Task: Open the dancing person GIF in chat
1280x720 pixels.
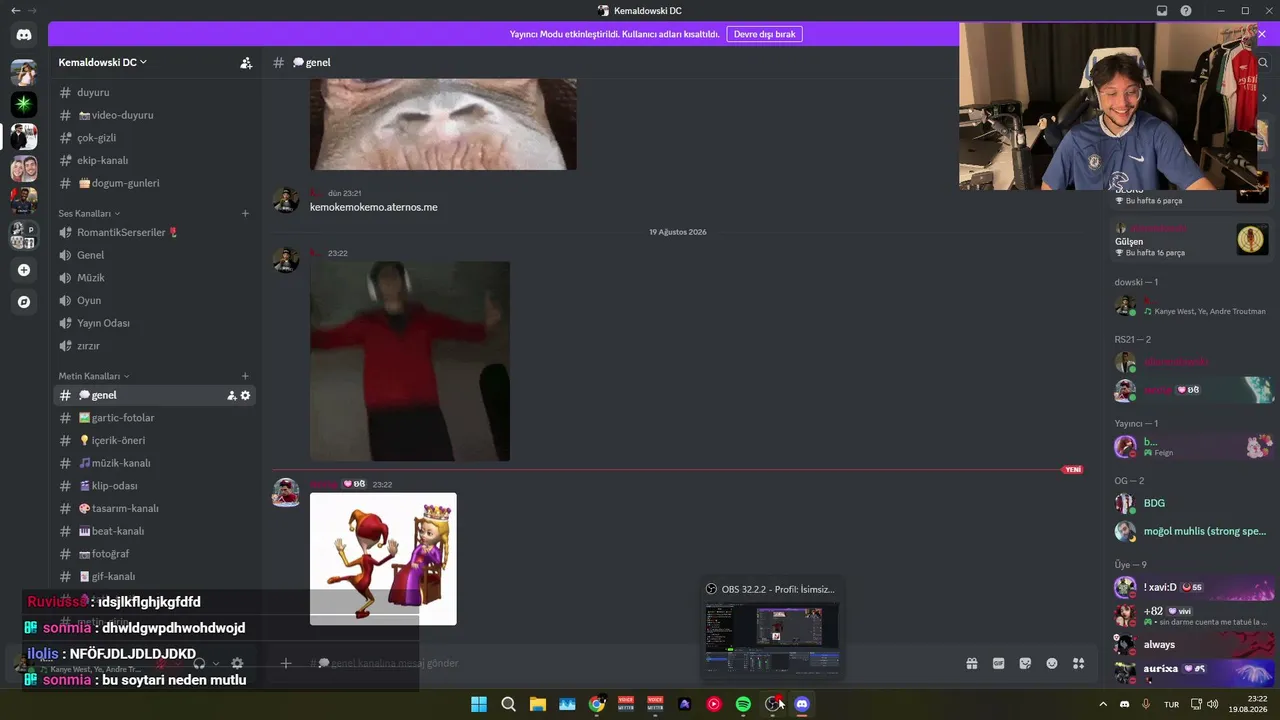Action: tap(410, 361)
